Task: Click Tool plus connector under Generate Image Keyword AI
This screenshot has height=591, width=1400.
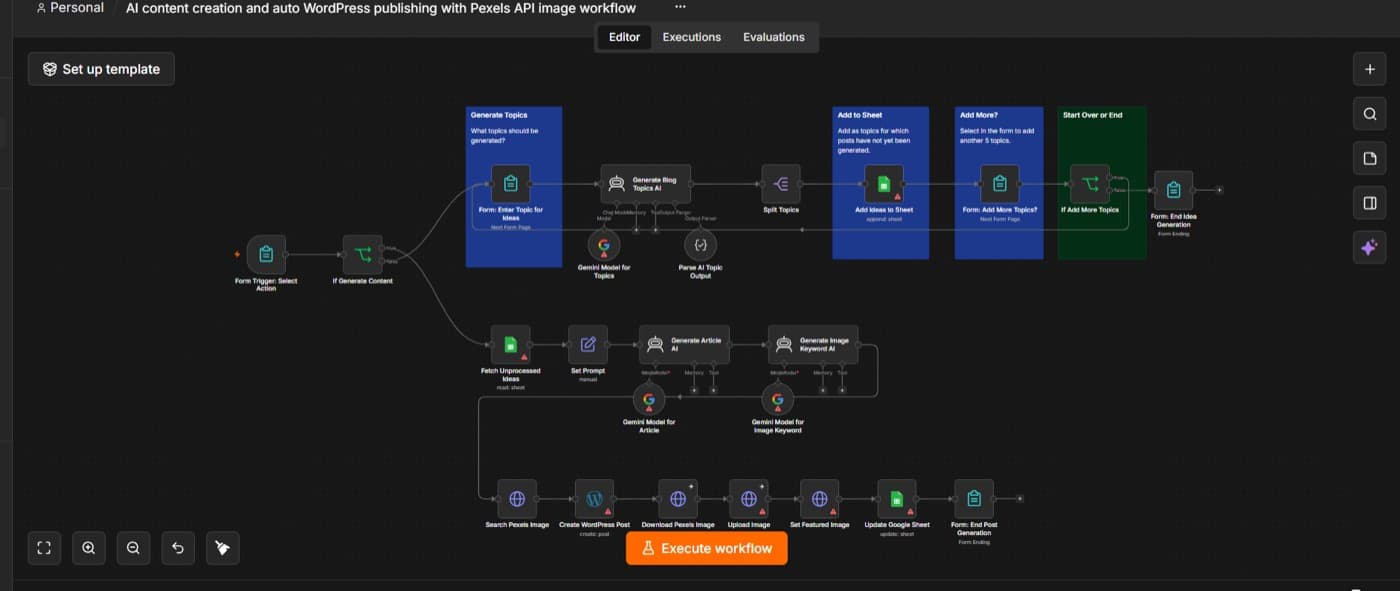Action: point(842,390)
